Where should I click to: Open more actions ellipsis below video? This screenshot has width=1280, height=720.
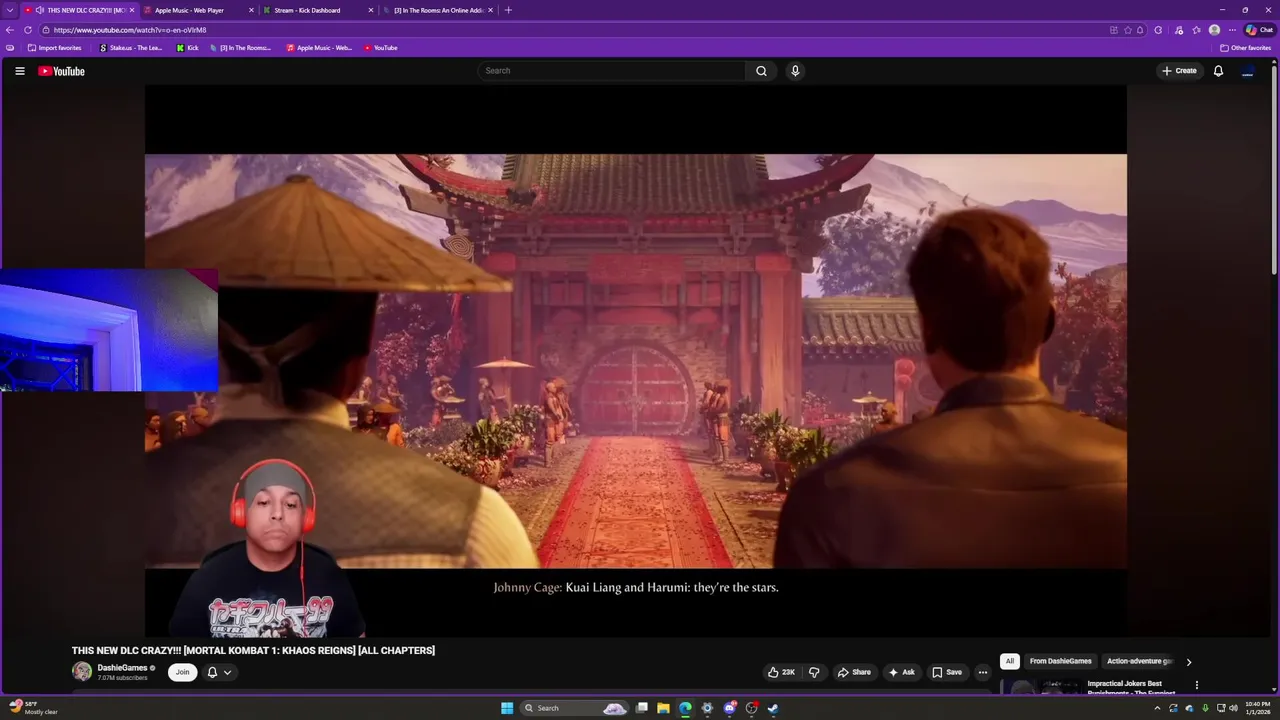tap(982, 672)
